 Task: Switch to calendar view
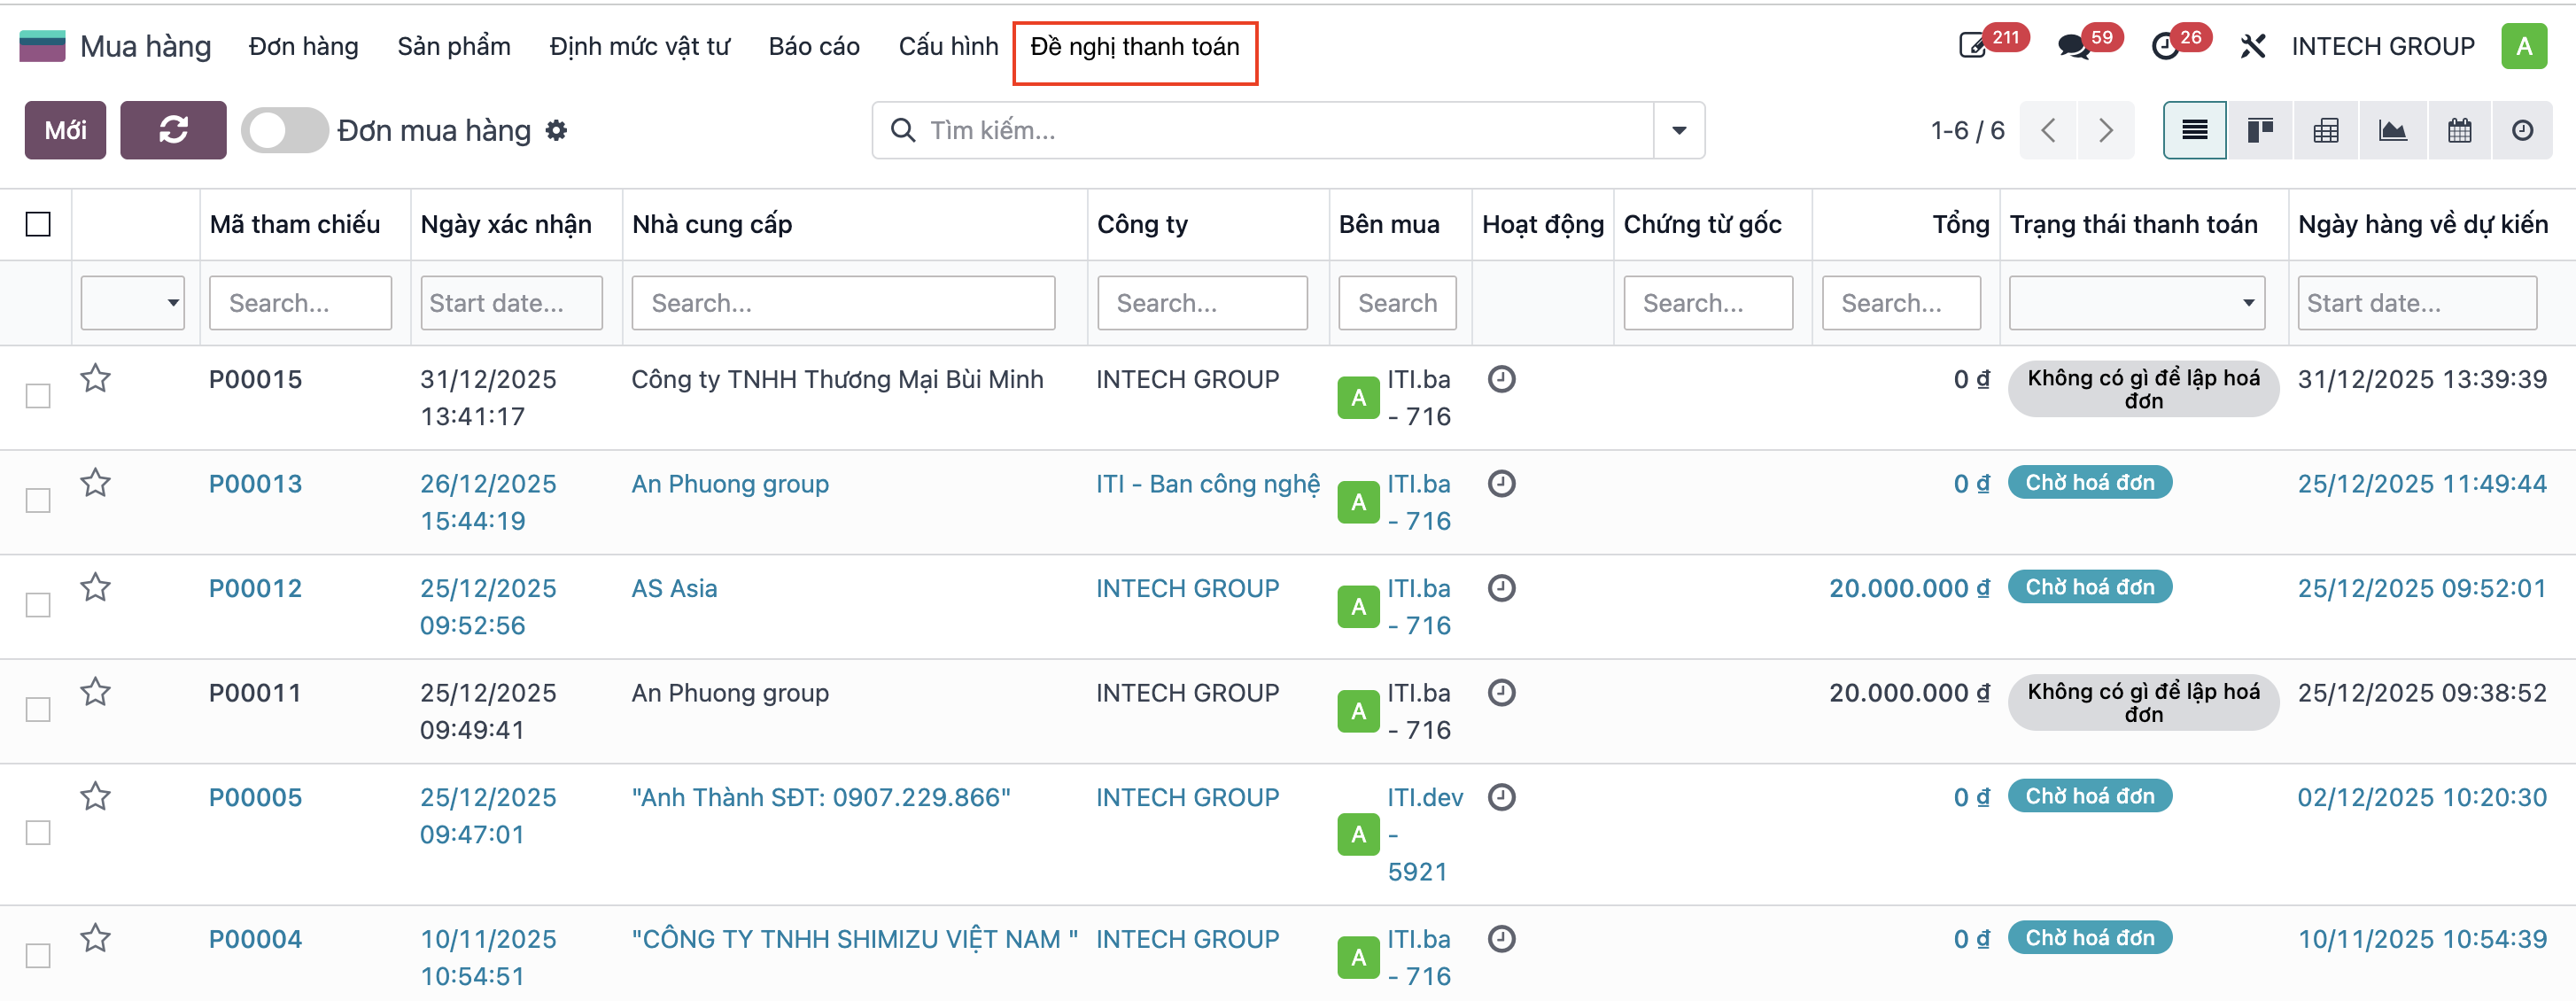[x=2459, y=130]
